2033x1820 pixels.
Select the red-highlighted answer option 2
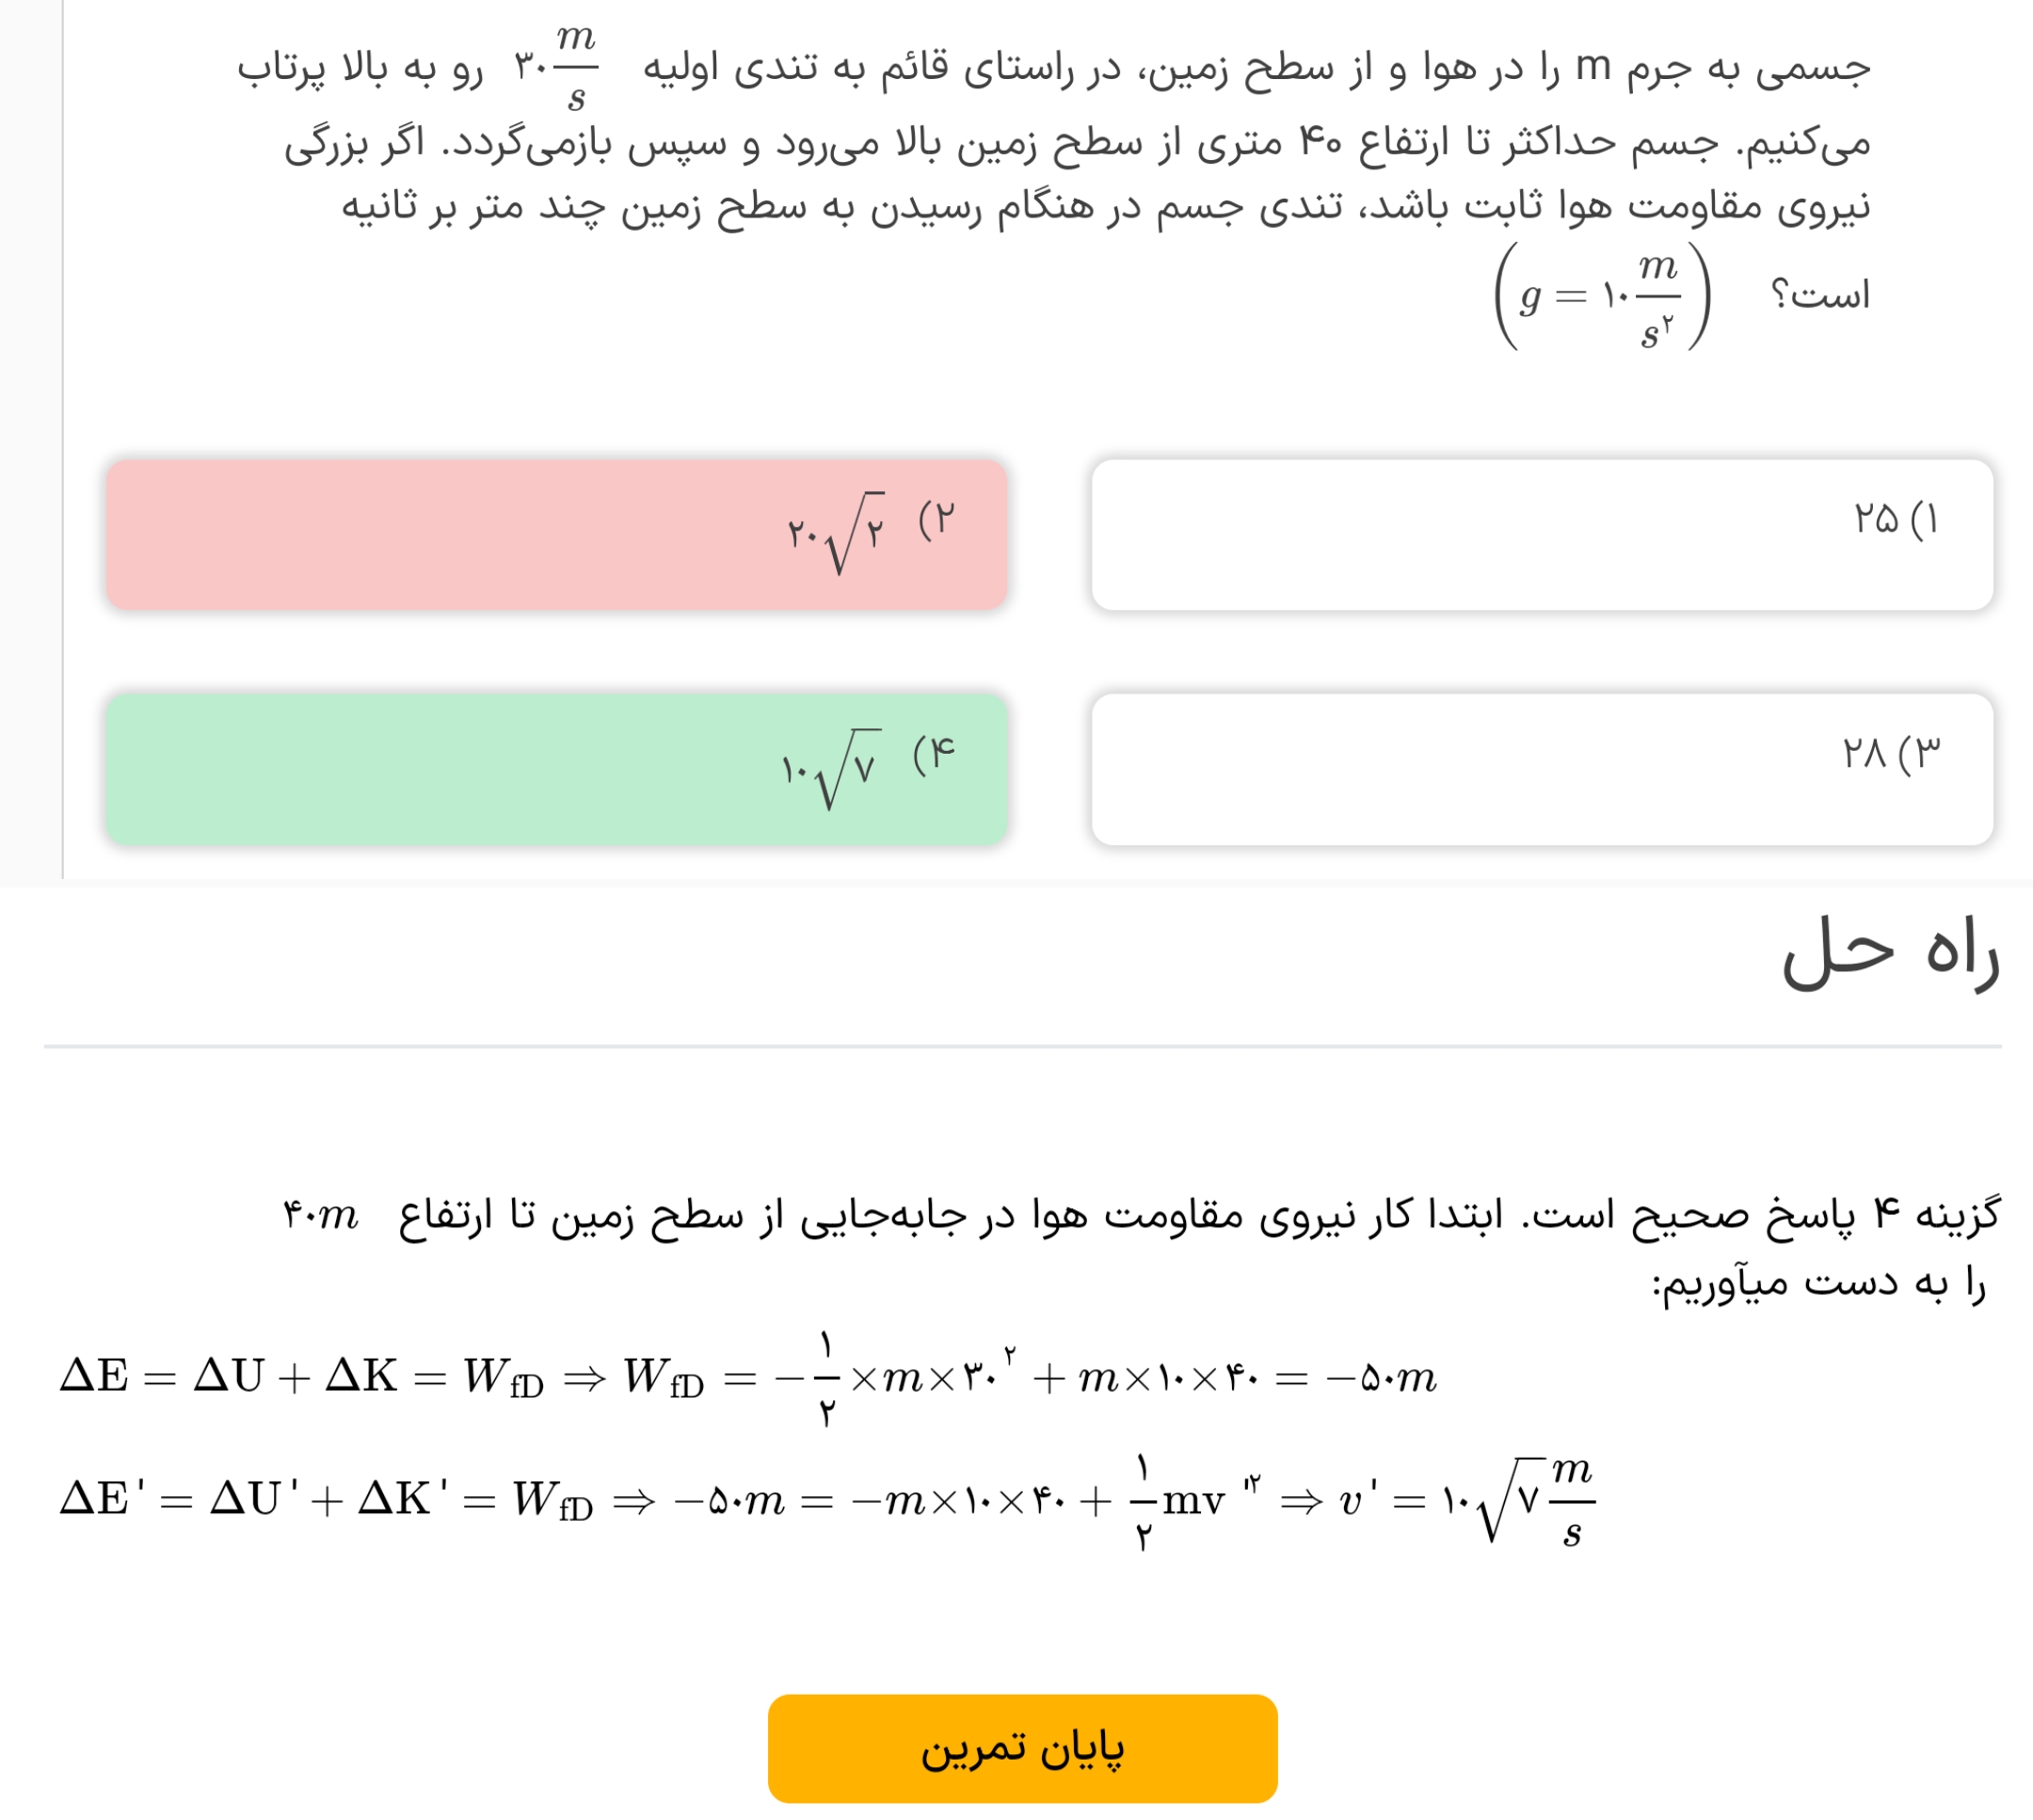[x=556, y=534]
